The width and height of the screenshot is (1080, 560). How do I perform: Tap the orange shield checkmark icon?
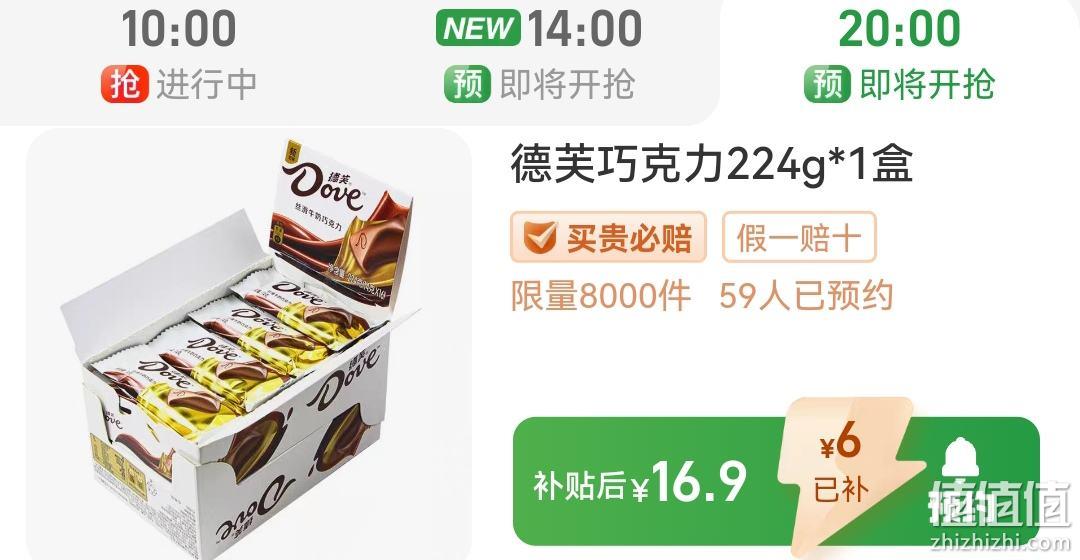(x=539, y=238)
